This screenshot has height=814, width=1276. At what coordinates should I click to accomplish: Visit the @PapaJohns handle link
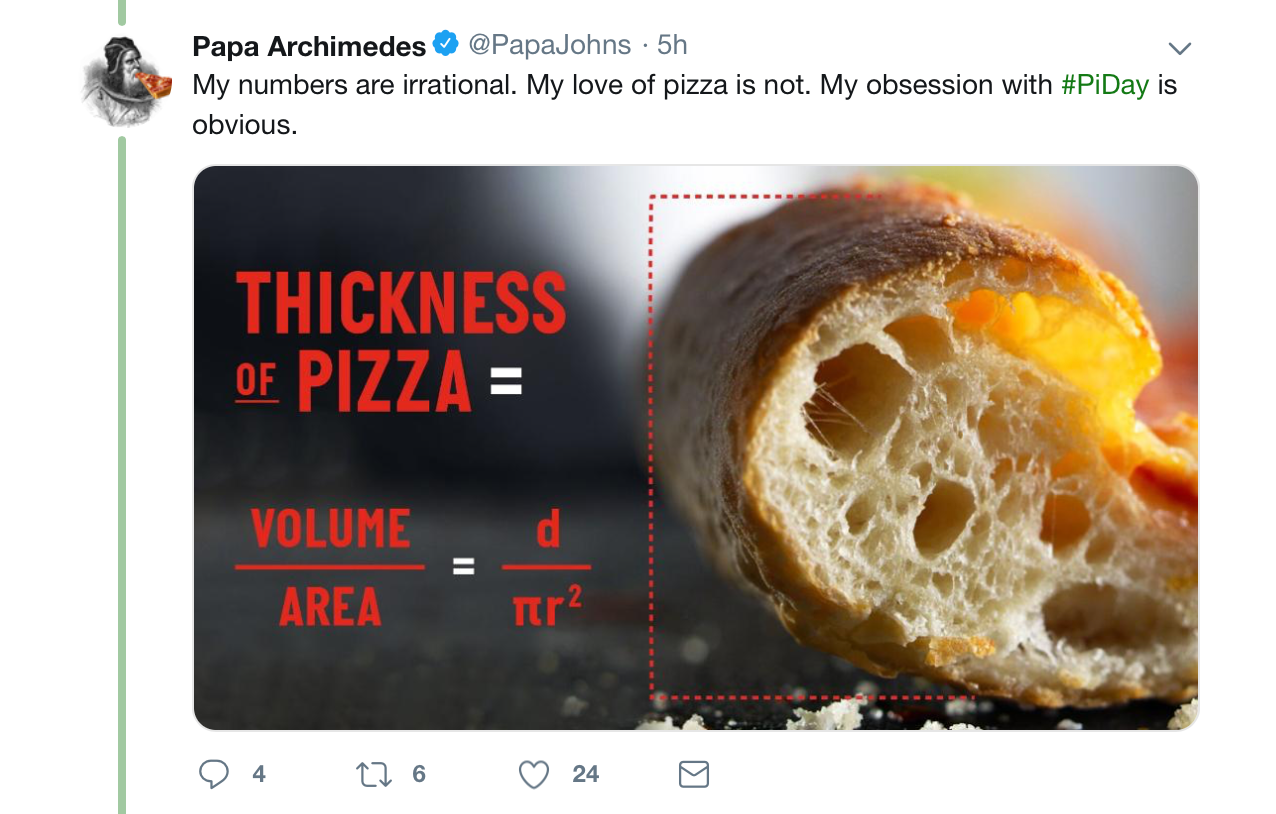550,45
